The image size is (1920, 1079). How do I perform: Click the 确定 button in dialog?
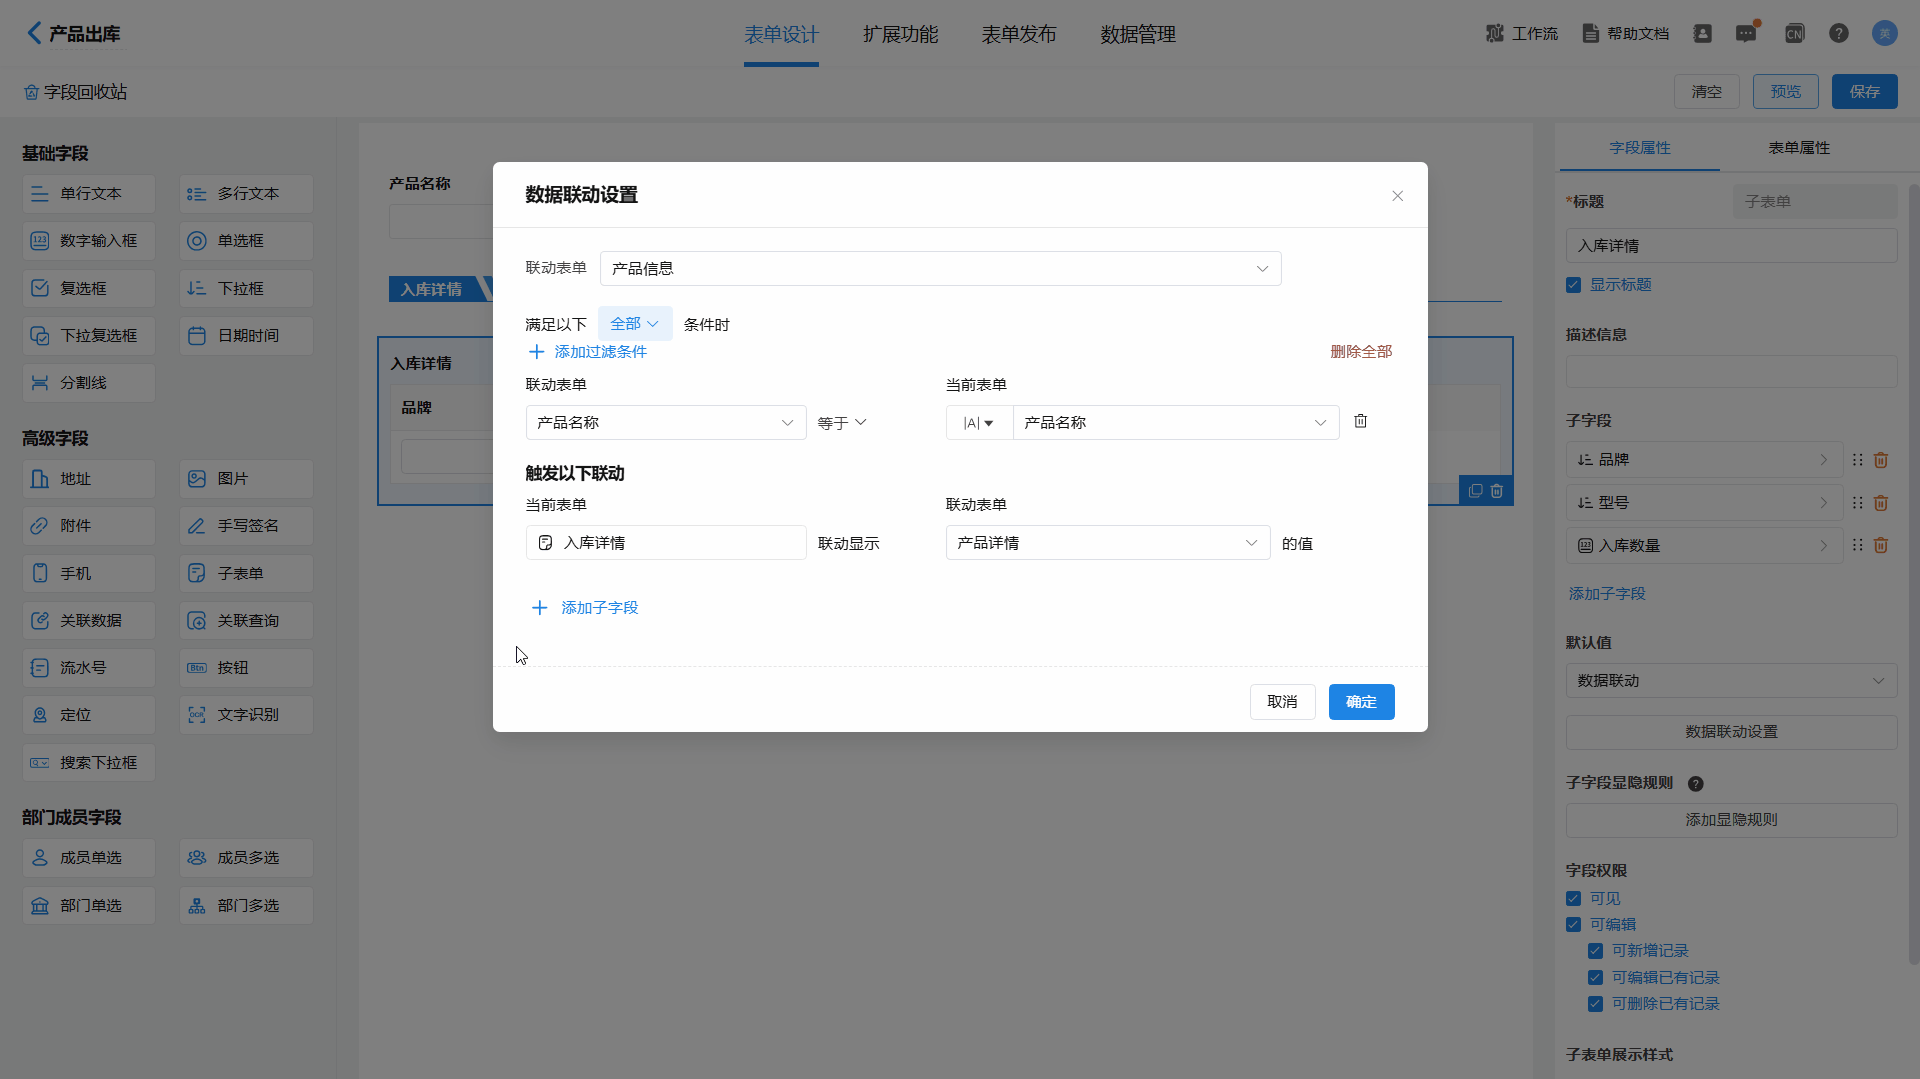point(1361,702)
